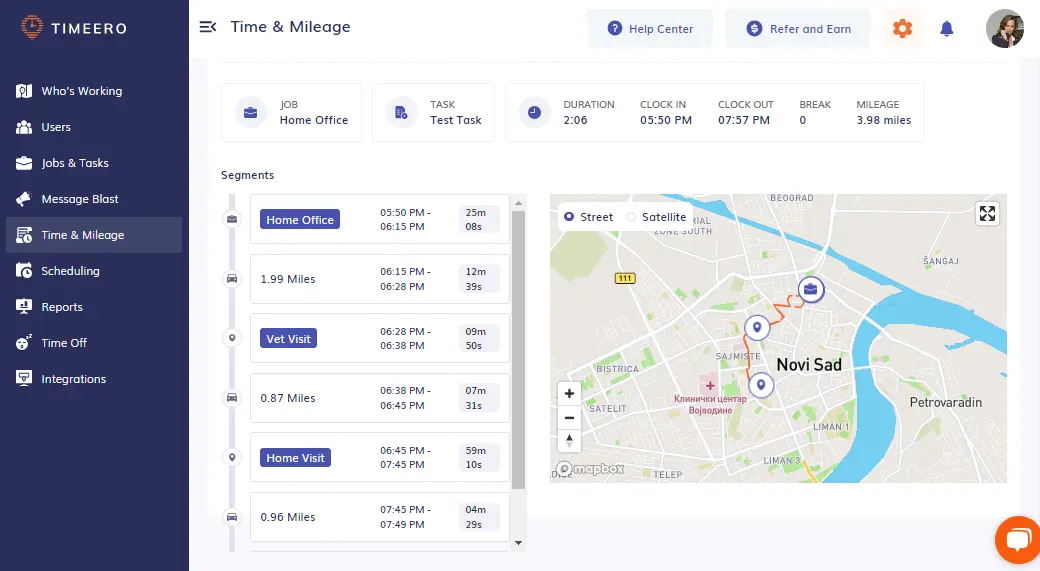Open the orange settings gear
The height and width of the screenshot is (571, 1040).
(902, 29)
